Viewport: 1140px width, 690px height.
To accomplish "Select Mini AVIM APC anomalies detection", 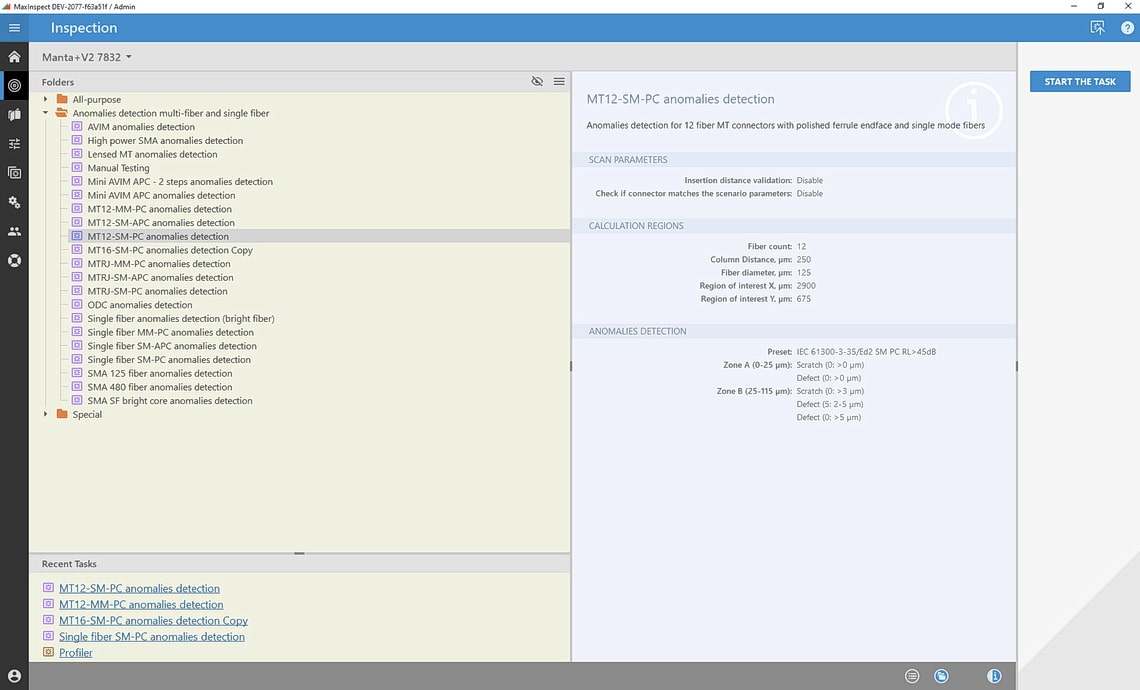I will tap(161, 195).
